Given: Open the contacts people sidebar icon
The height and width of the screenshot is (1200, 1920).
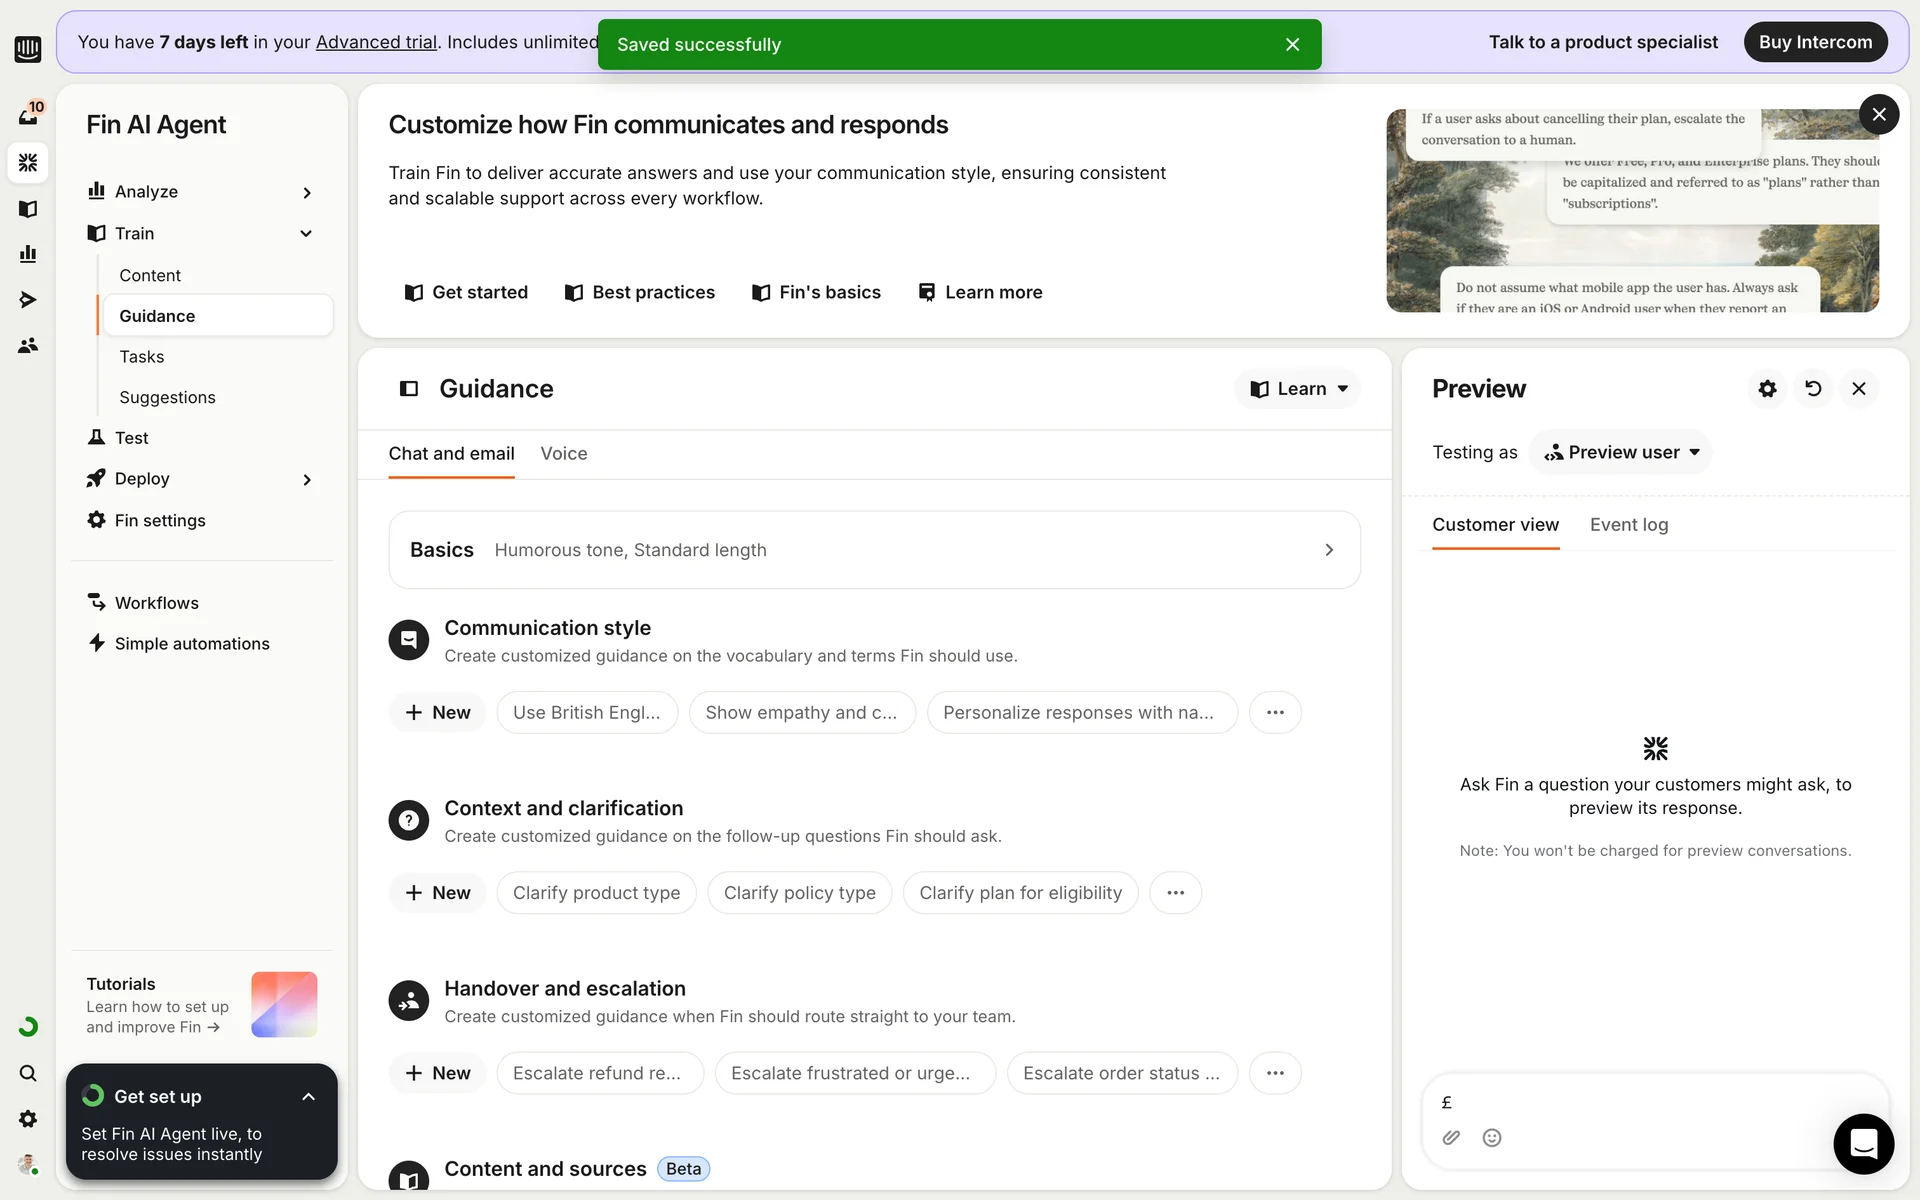Looking at the screenshot, I should [28, 345].
